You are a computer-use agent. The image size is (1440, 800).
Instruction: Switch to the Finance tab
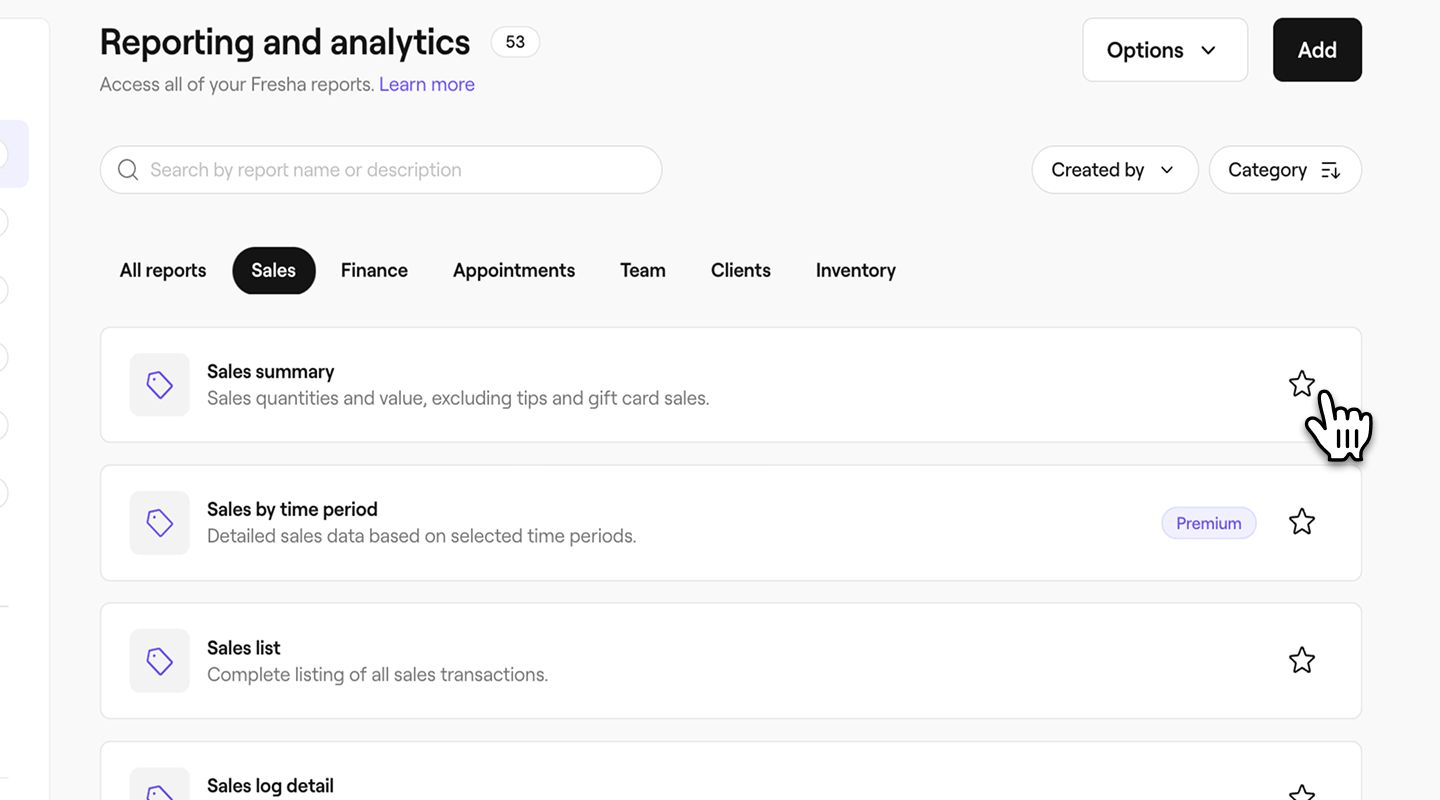pos(374,270)
